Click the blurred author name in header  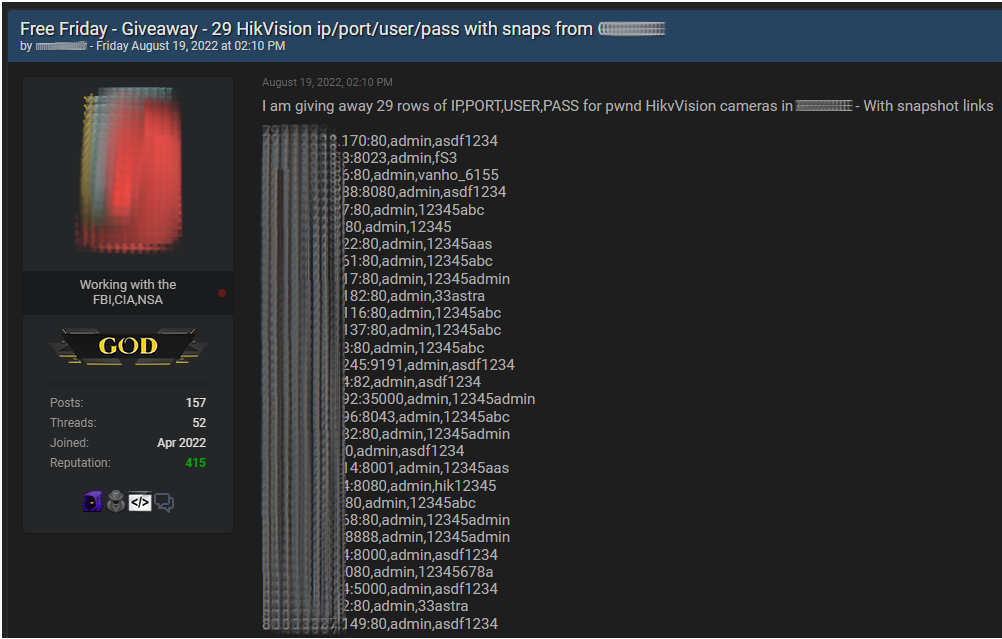(61, 46)
